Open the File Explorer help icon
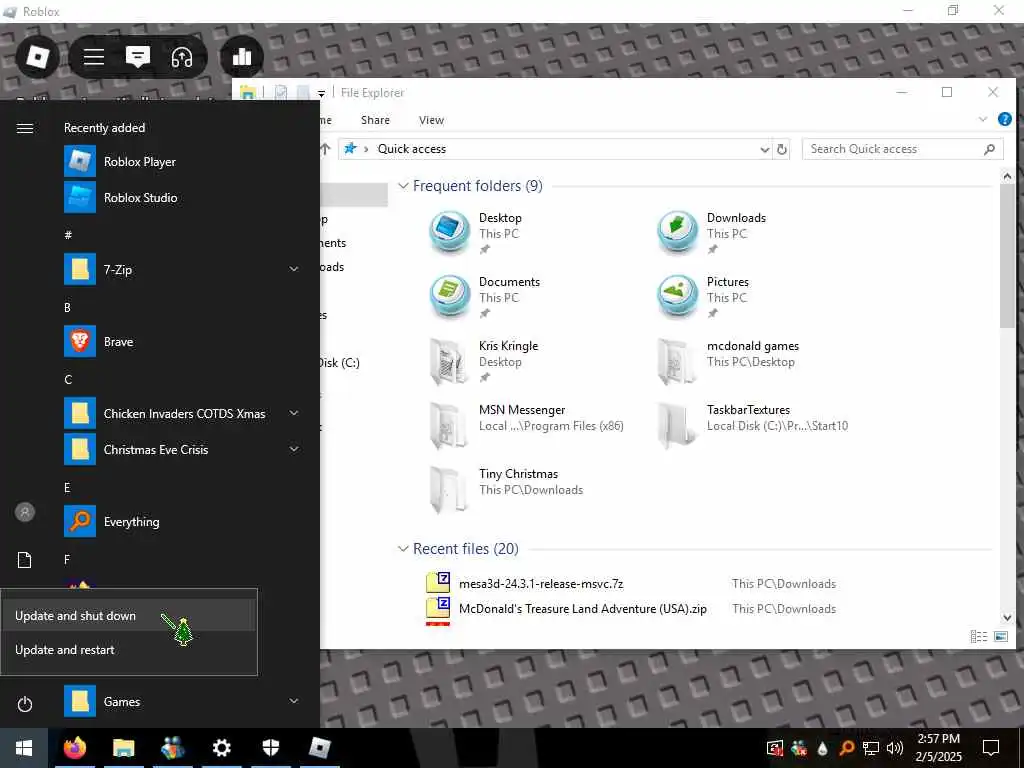 point(1004,120)
